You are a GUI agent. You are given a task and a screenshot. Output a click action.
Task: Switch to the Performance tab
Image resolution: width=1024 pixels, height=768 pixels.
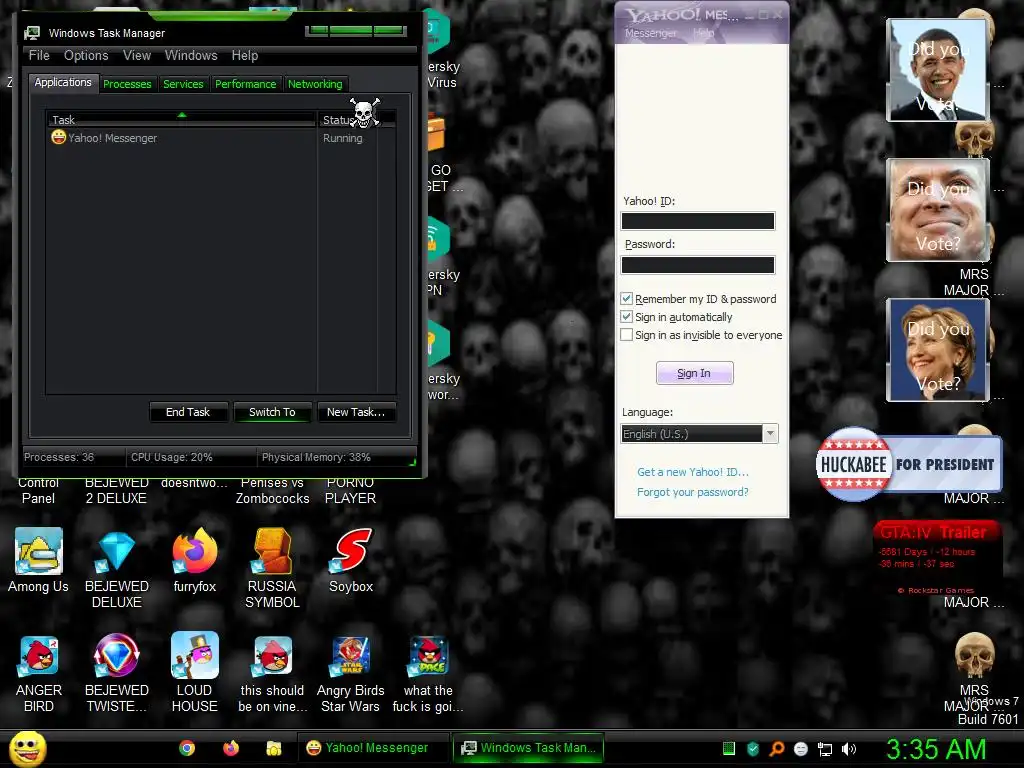tap(246, 84)
